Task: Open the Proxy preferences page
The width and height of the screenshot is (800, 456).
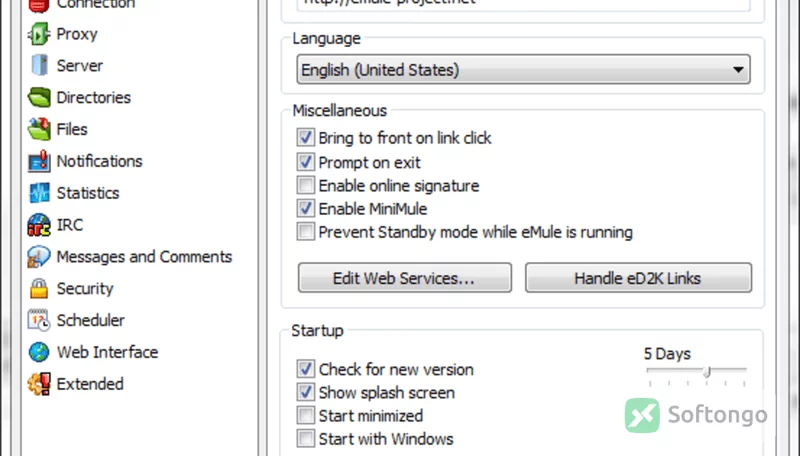Action: click(x=77, y=34)
